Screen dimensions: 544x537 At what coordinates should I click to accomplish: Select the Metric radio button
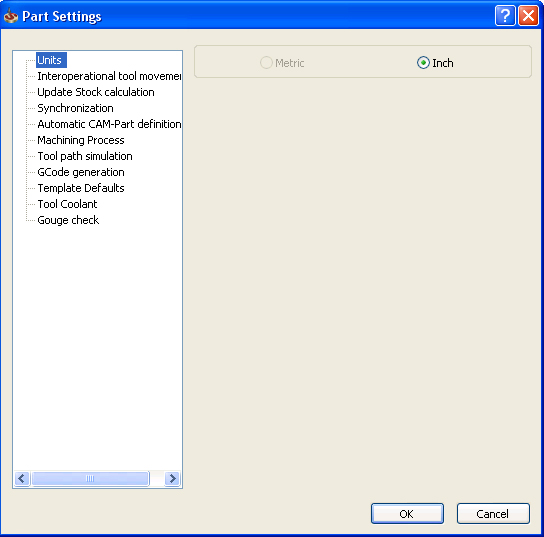click(266, 63)
